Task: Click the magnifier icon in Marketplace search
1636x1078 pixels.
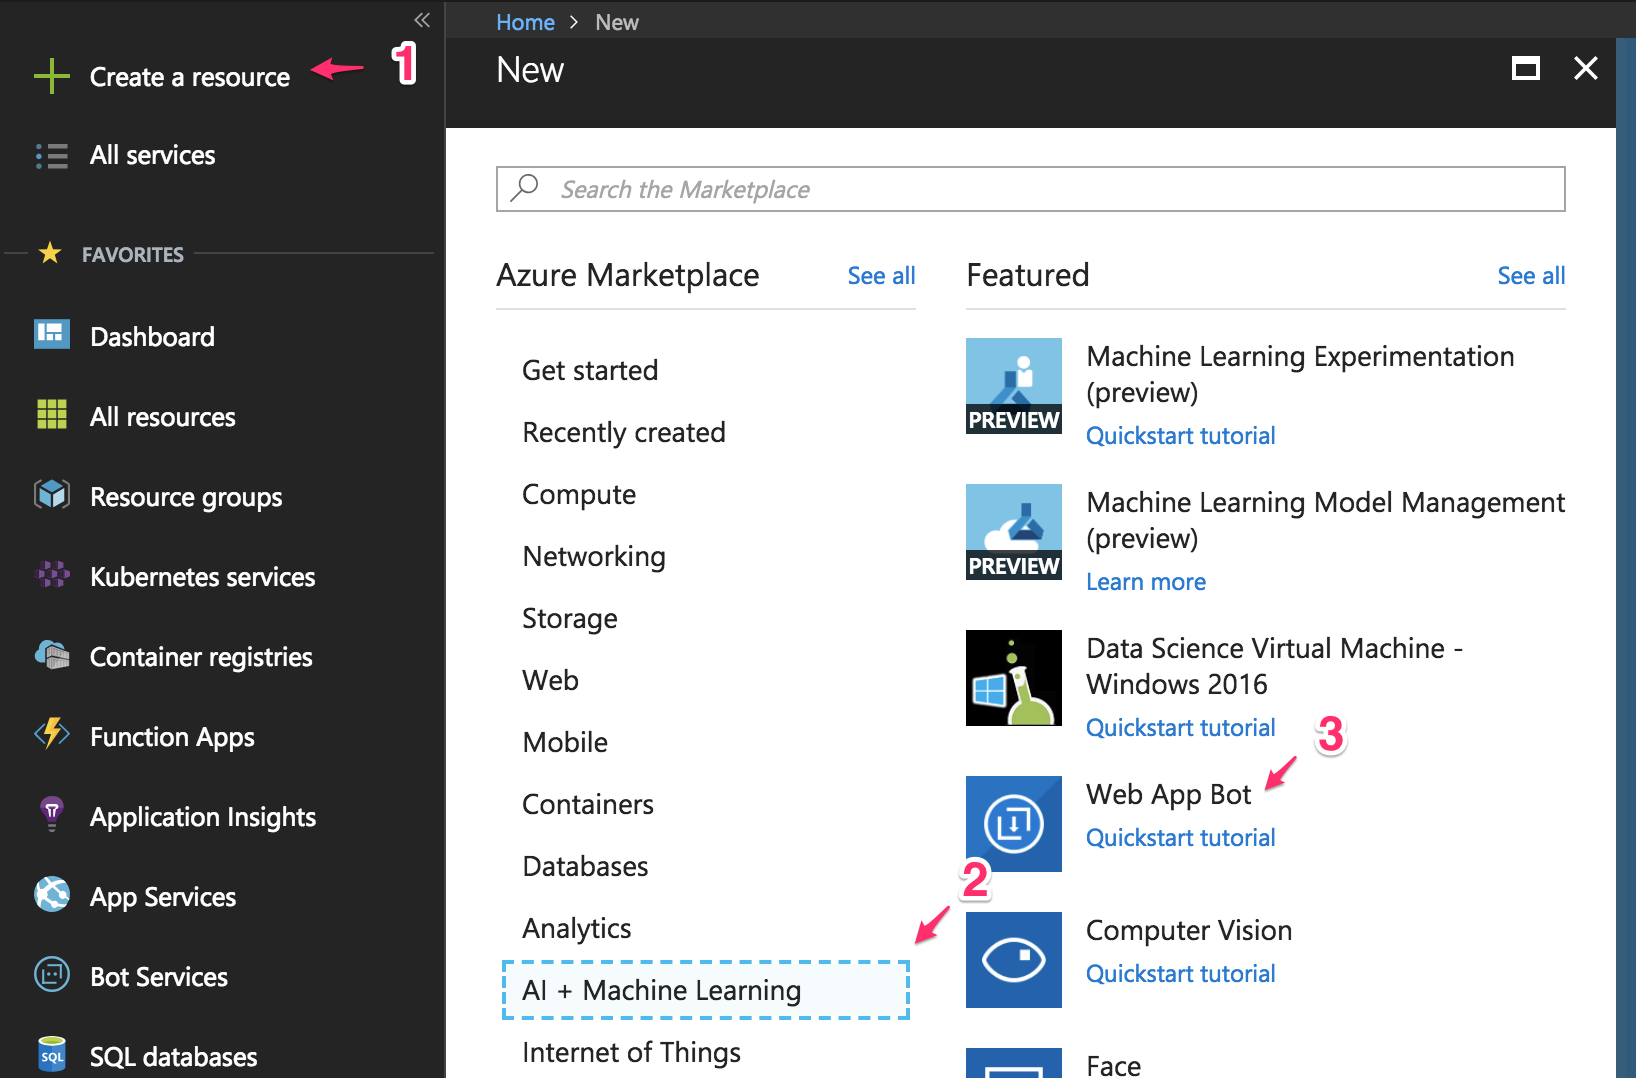Action: 524,188
